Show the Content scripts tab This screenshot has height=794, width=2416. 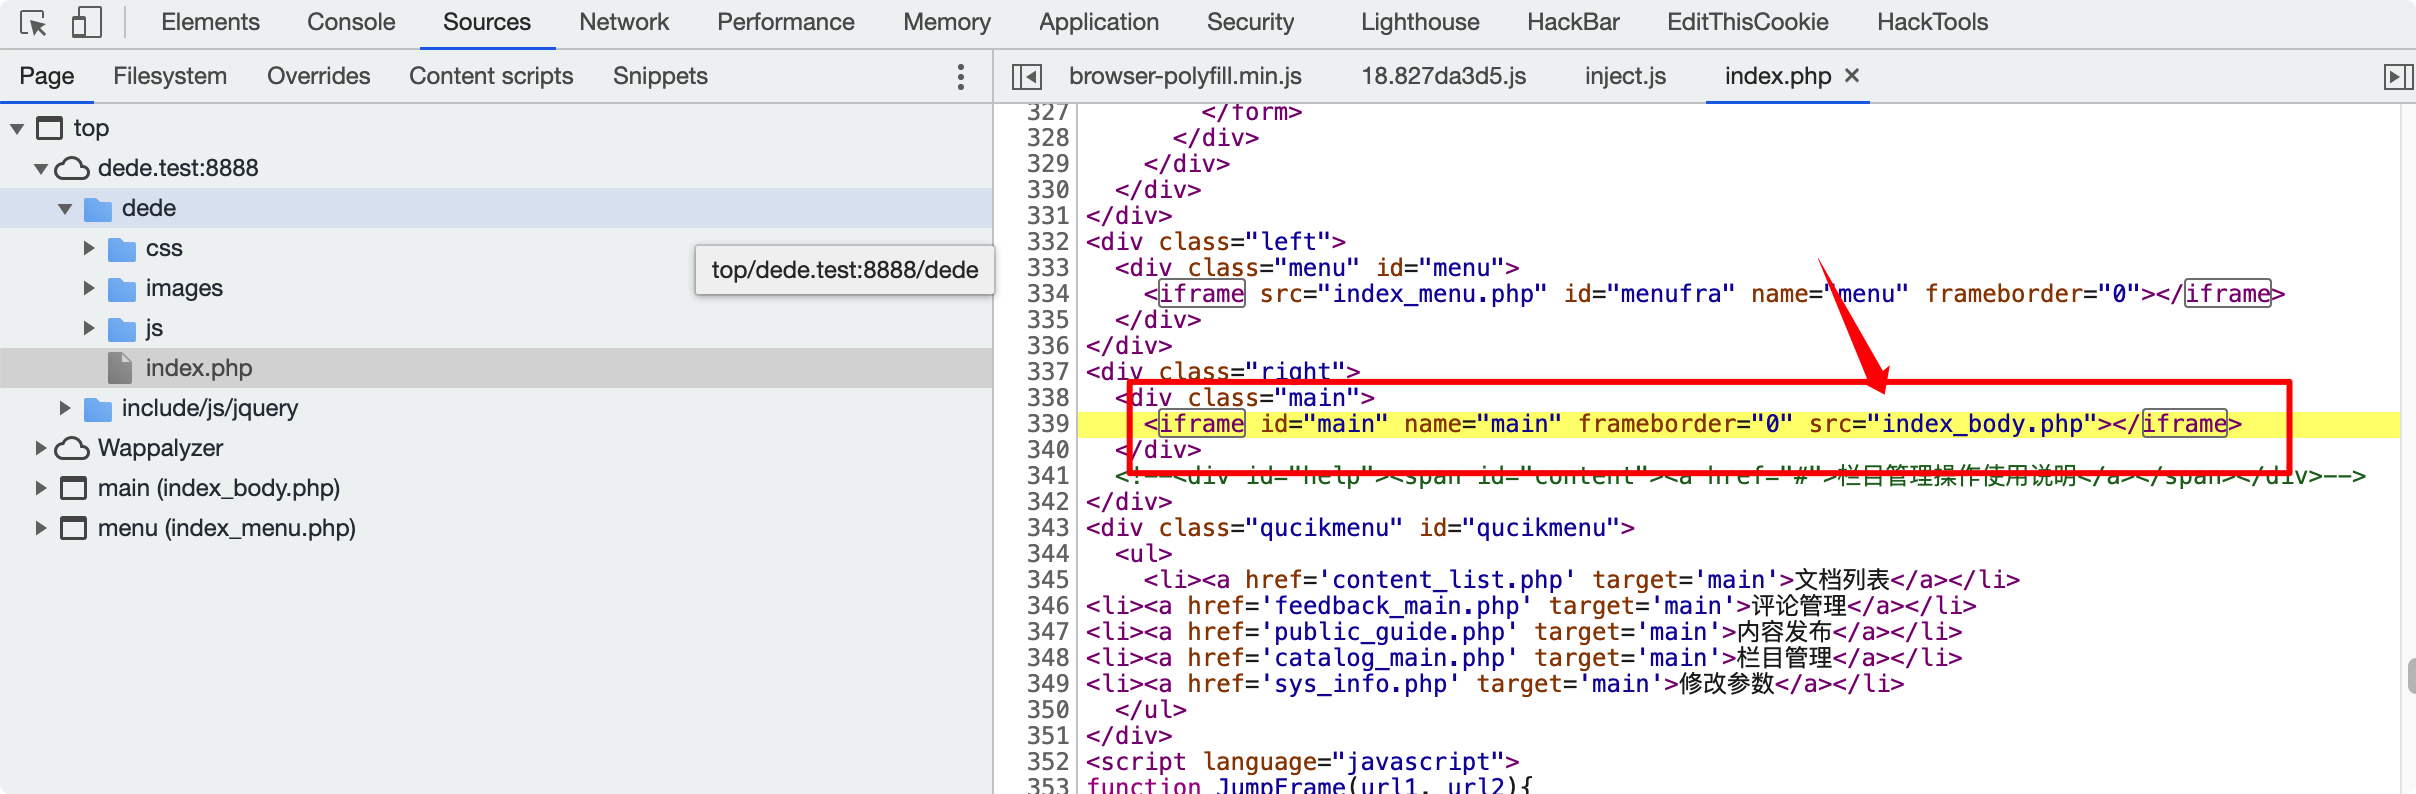point(491,76)
